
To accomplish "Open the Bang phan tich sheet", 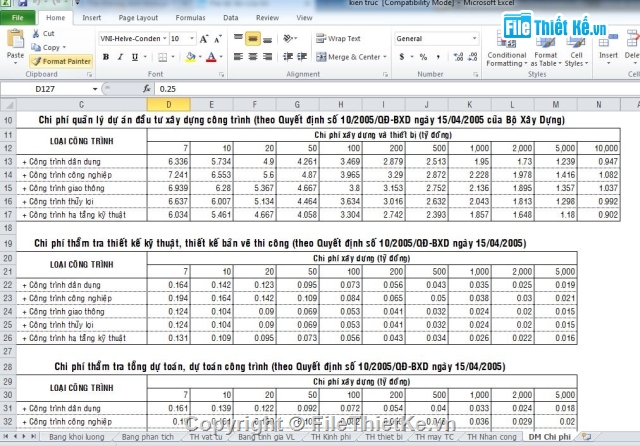I will tap(147, 437).
